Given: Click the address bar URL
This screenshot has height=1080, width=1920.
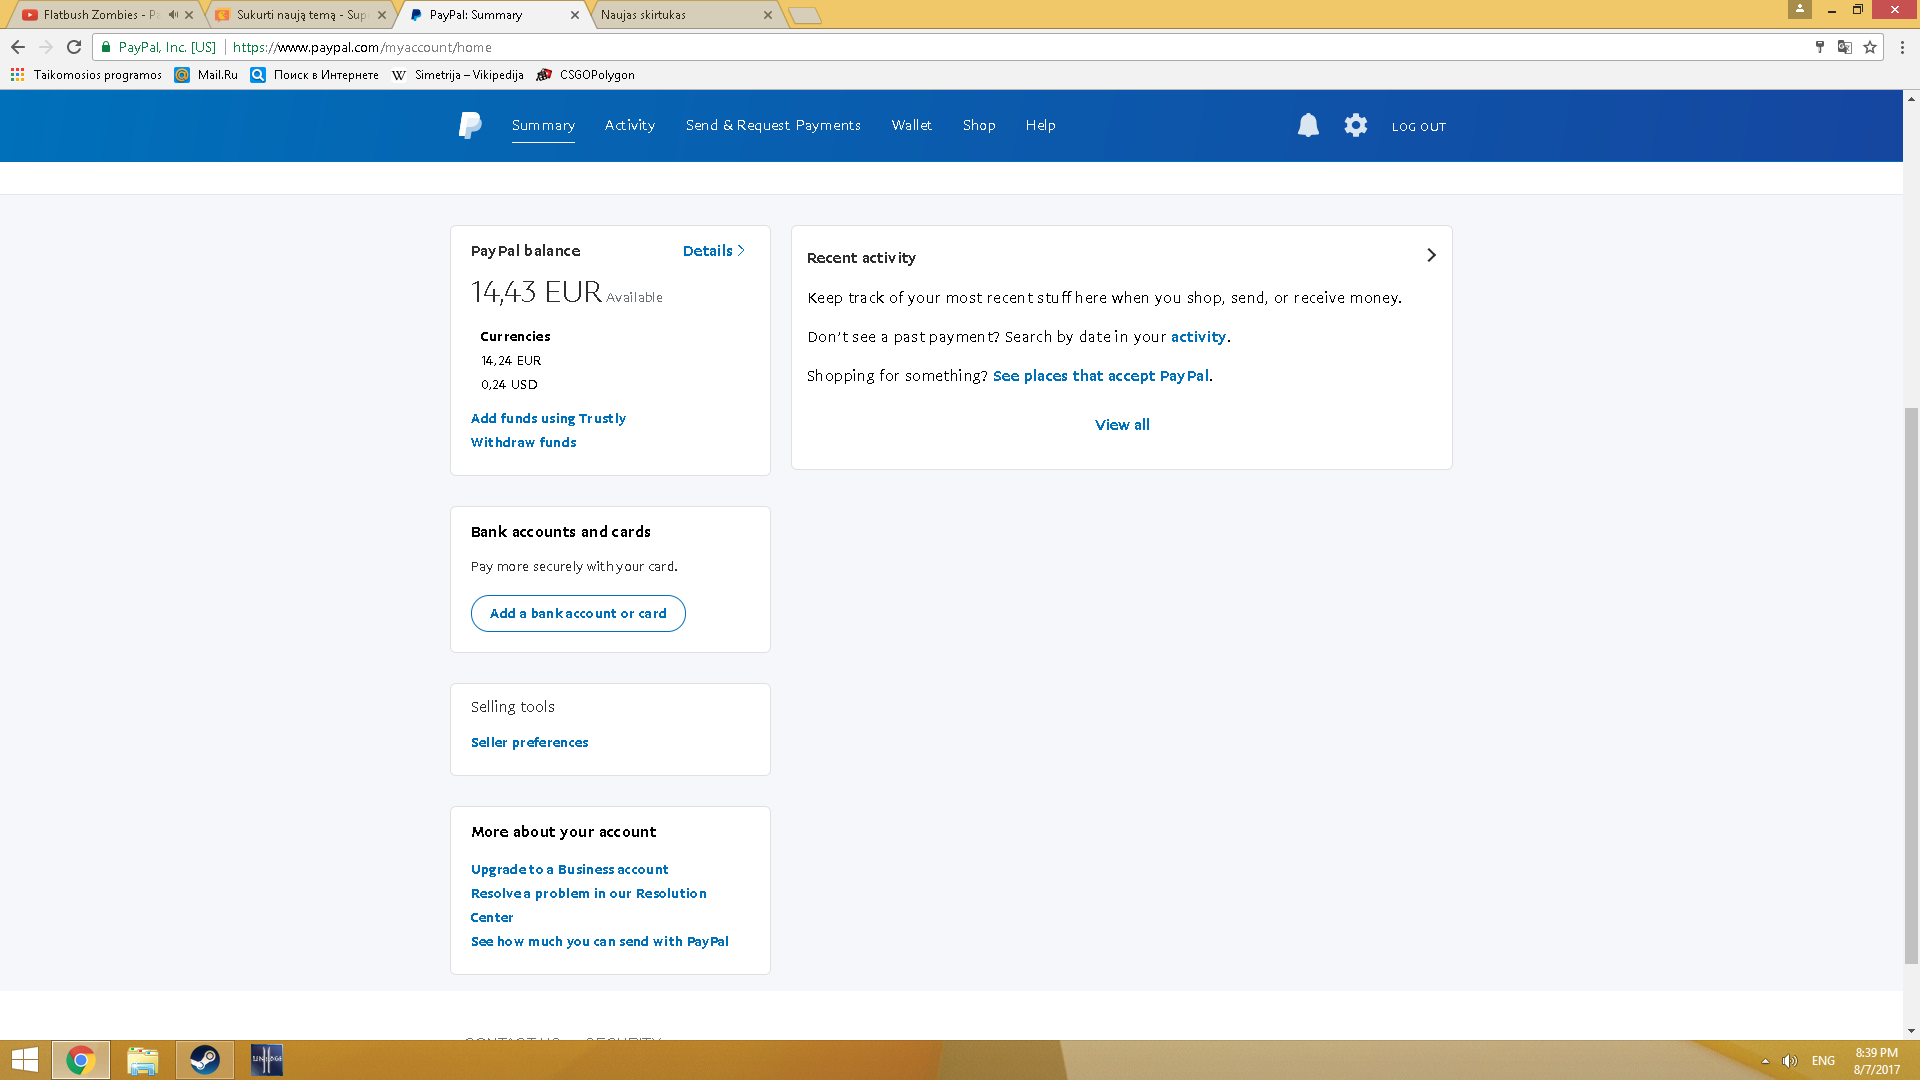Looking at the screenshot, I should tap(362, 47).
